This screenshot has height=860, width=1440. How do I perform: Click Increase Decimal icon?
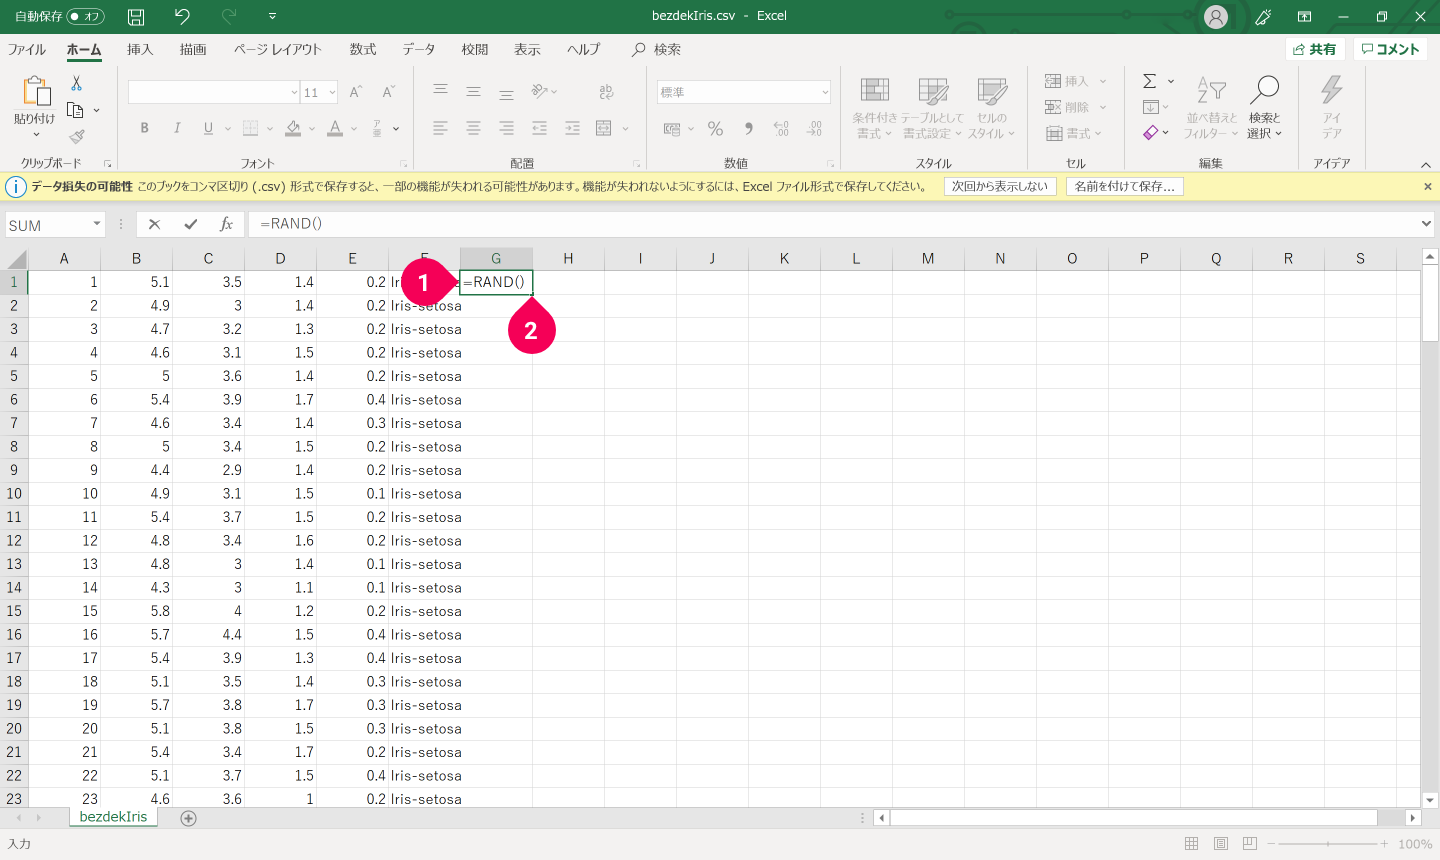[781, 128]
